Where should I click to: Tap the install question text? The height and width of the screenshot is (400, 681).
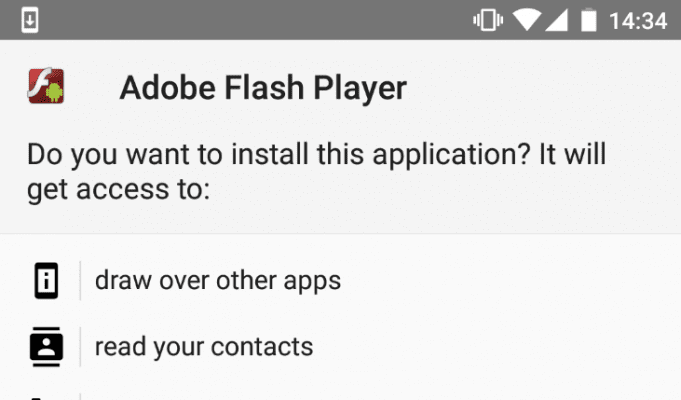pyautogui.click(x=316, y=172)
